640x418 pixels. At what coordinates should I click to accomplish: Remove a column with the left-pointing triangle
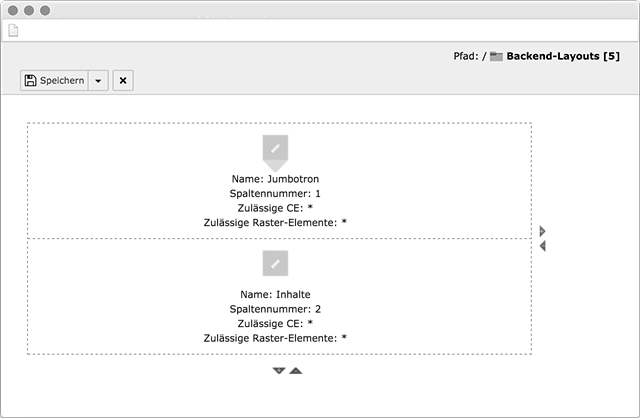tap(542, 246)
